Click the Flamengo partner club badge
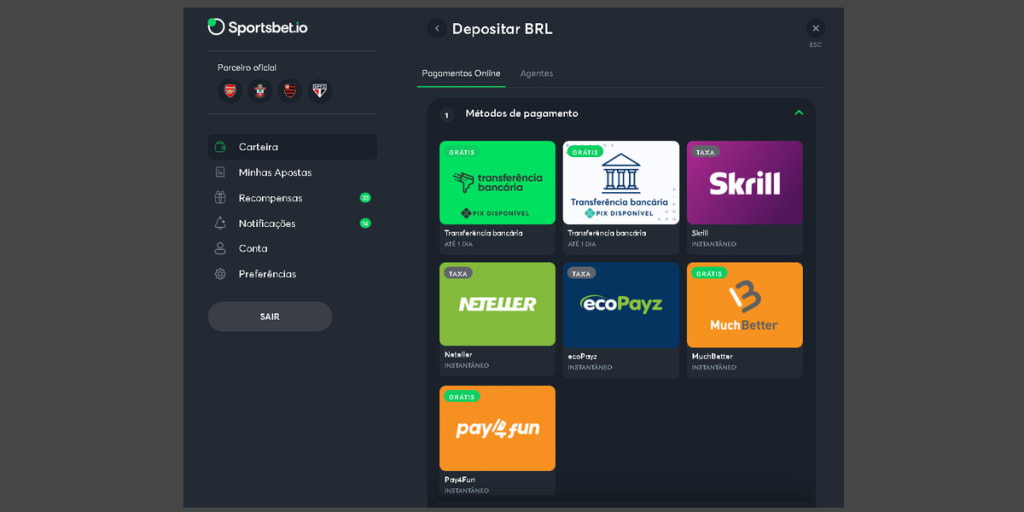1024x512 pixels. pos(290,91)
